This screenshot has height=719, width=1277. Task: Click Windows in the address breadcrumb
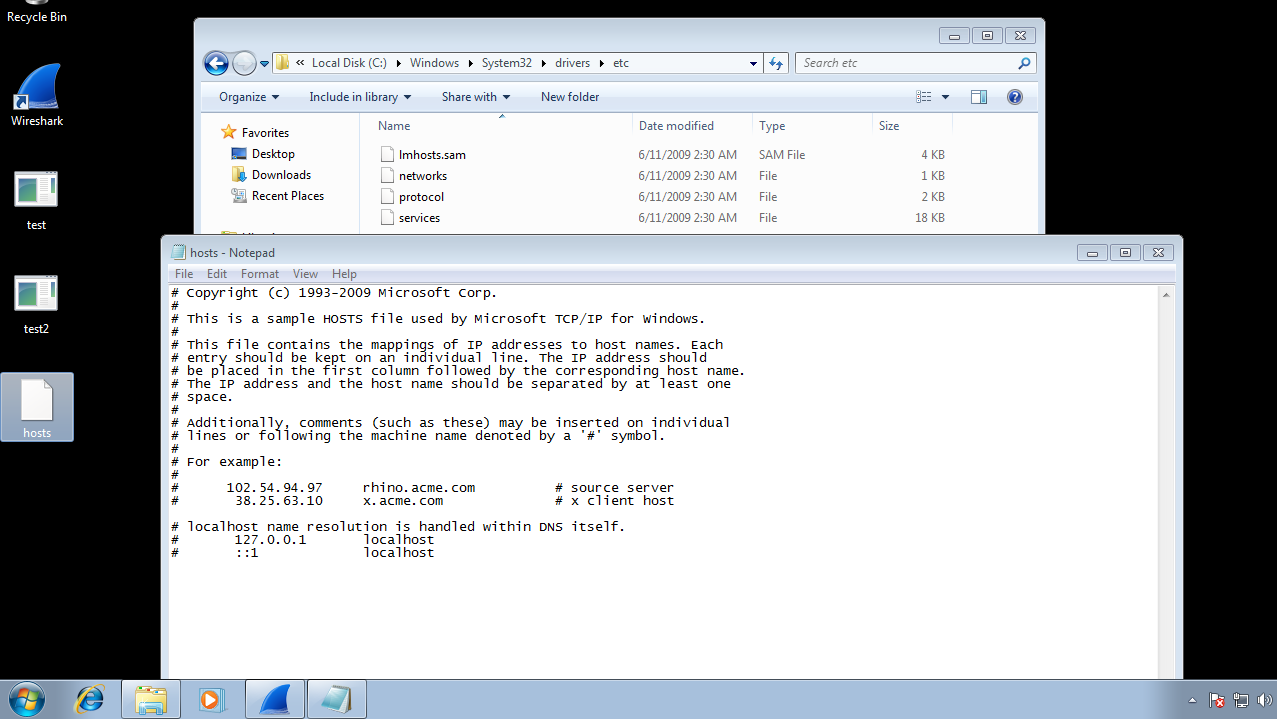[434, 63]
